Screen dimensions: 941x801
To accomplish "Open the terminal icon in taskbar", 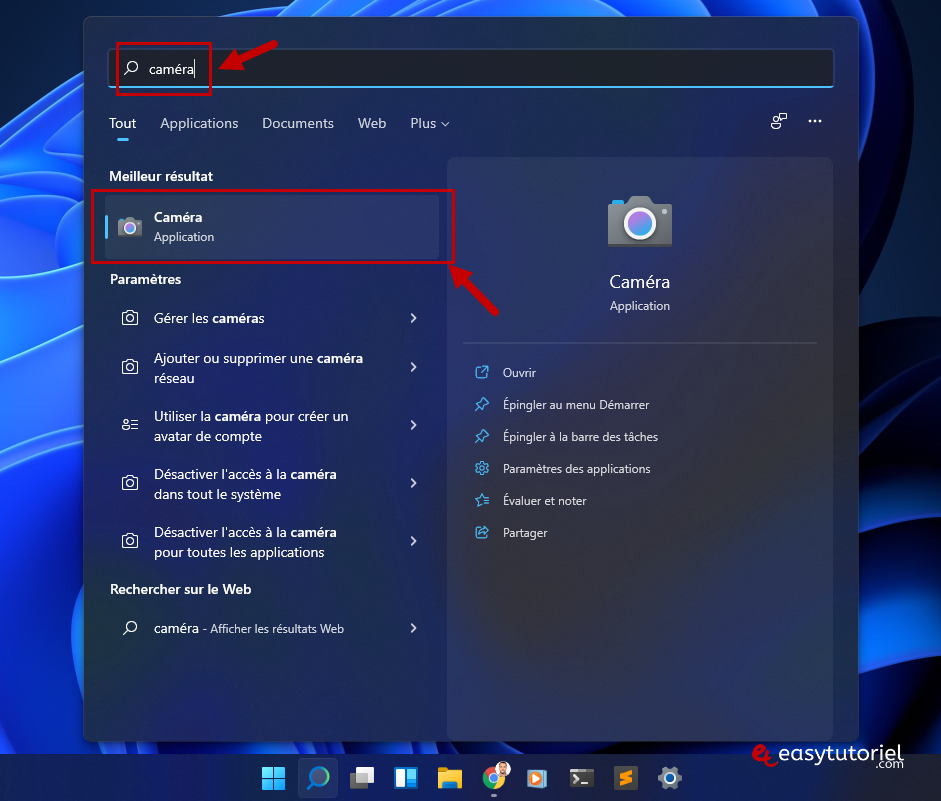I will (x=582, y=779).
